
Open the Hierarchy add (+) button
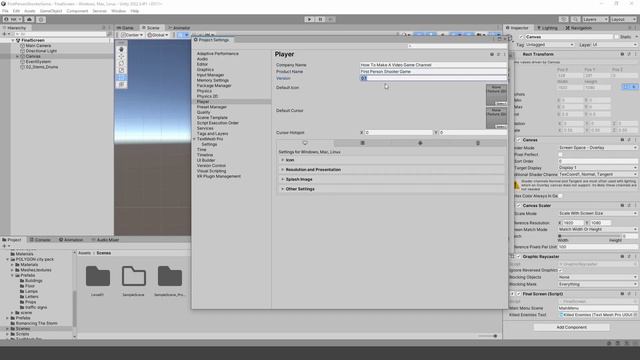tap(5, 34)
